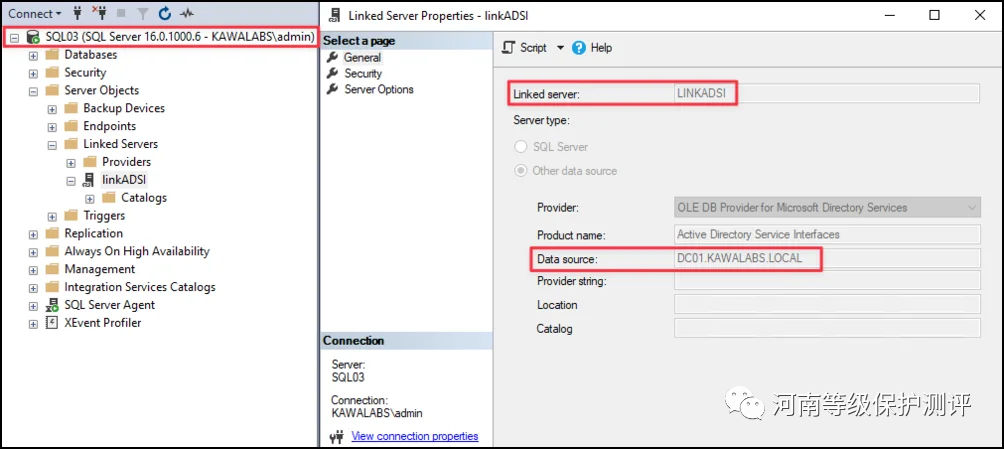Refresh Object Explorer with the circular arrow
1004x449 pixels.
[x=165, y=13]
